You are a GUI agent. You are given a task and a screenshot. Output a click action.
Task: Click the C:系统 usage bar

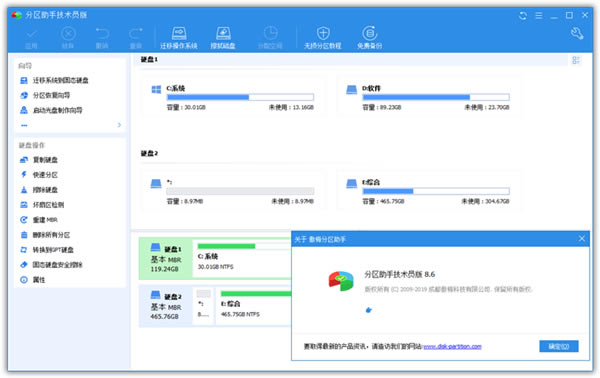tap(240, 97)
